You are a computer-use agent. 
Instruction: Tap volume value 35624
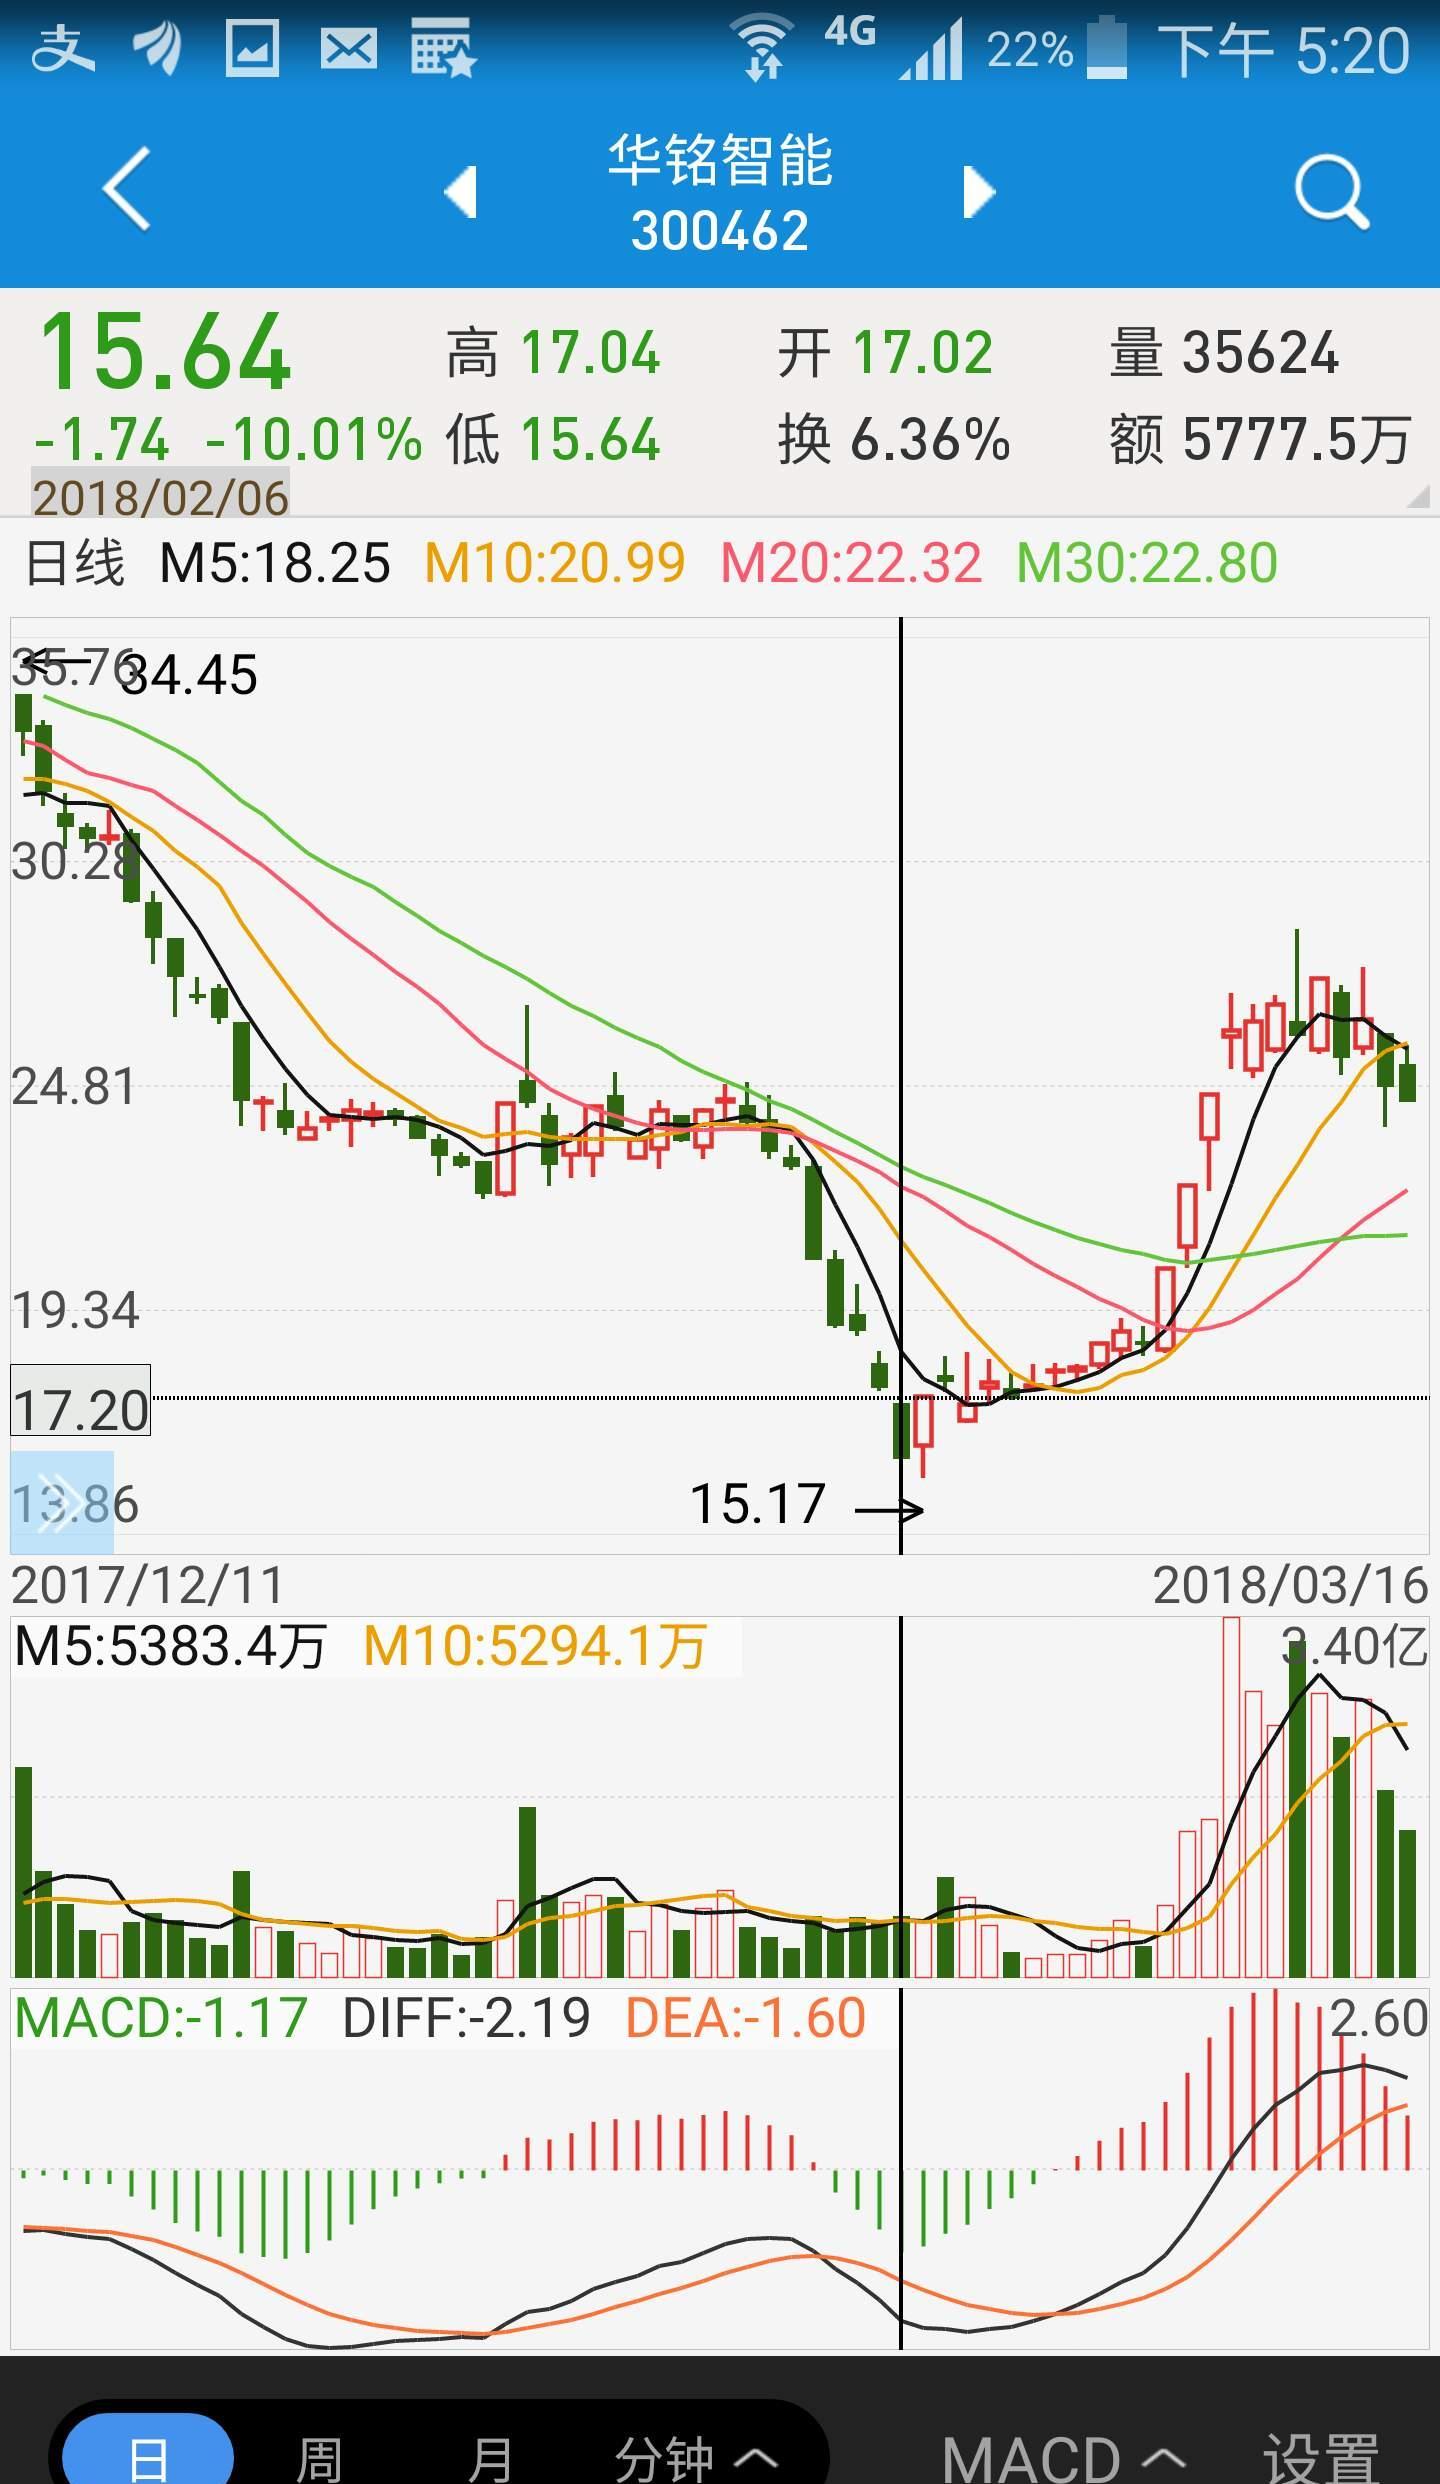tap(1260, 353)
